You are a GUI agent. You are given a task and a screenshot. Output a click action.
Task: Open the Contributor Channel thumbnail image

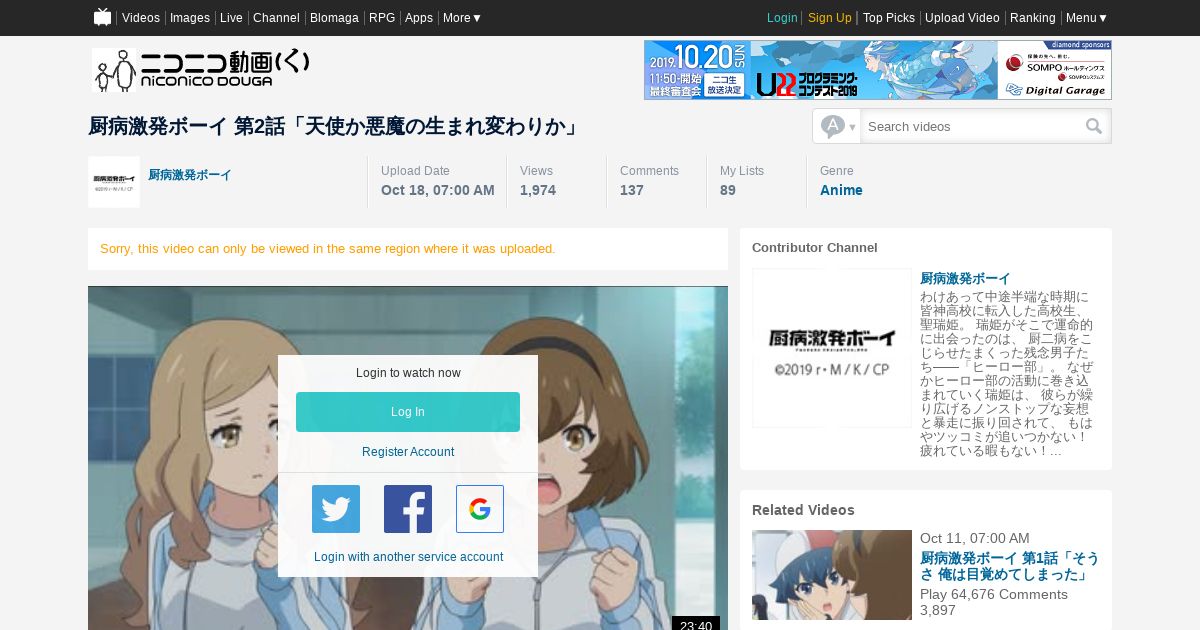click(832, 348)
